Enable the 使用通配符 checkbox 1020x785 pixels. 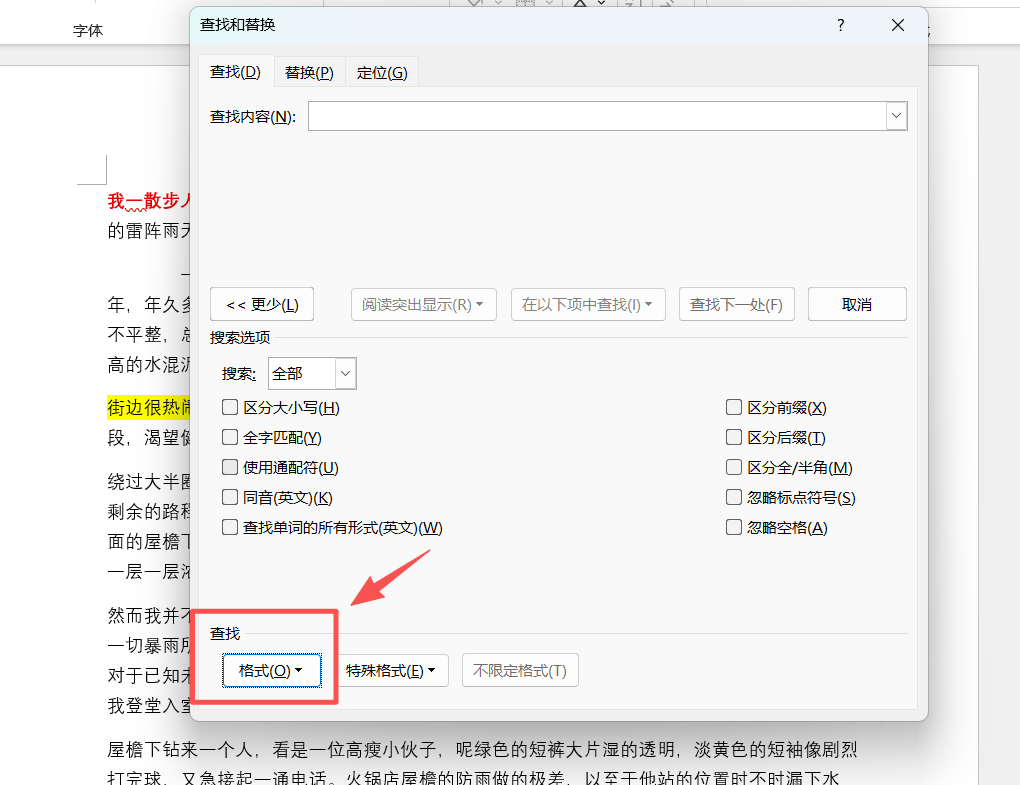(230, 467)
